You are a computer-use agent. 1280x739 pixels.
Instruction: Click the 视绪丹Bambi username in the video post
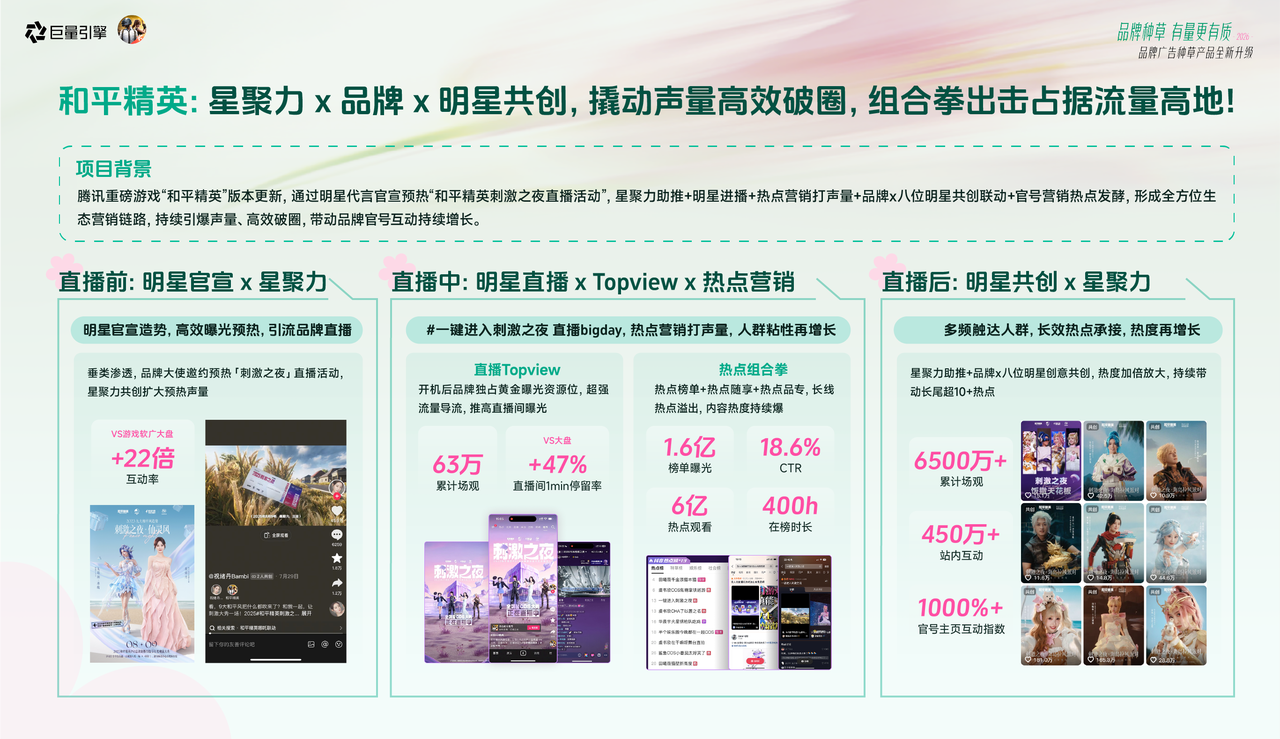229,576
